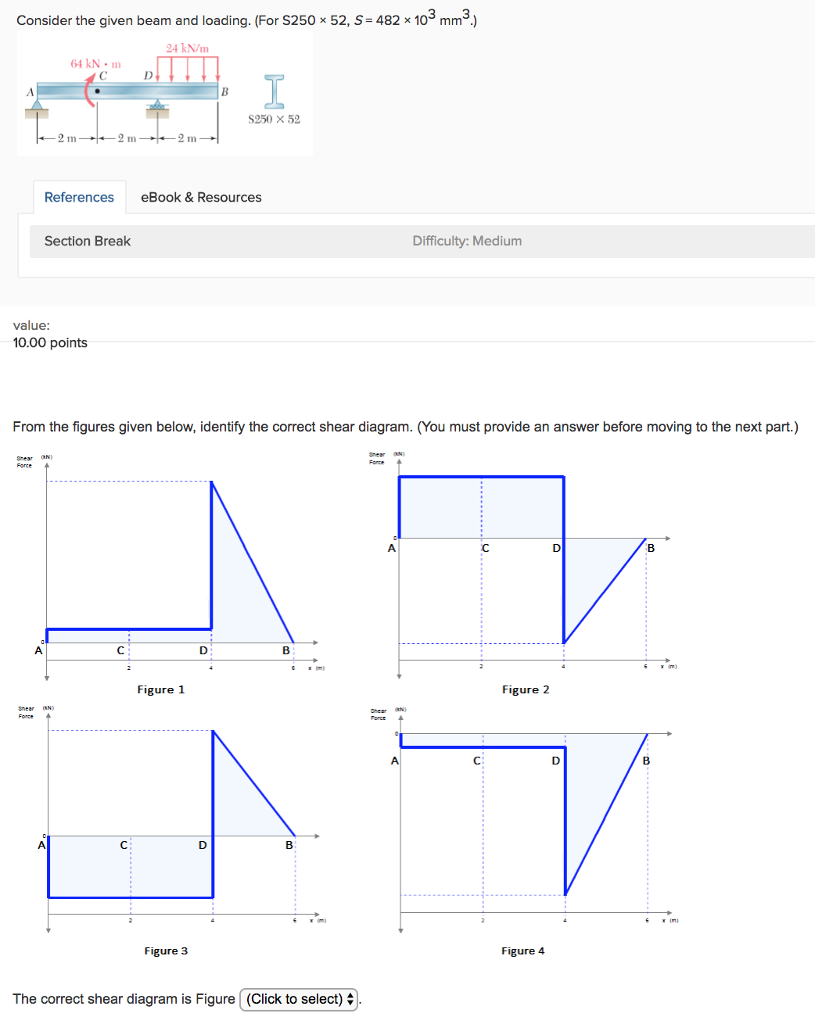Click the dashed maximum shear line in Figure 3
The image size is (815, 1024).
[x=130, y=731]
